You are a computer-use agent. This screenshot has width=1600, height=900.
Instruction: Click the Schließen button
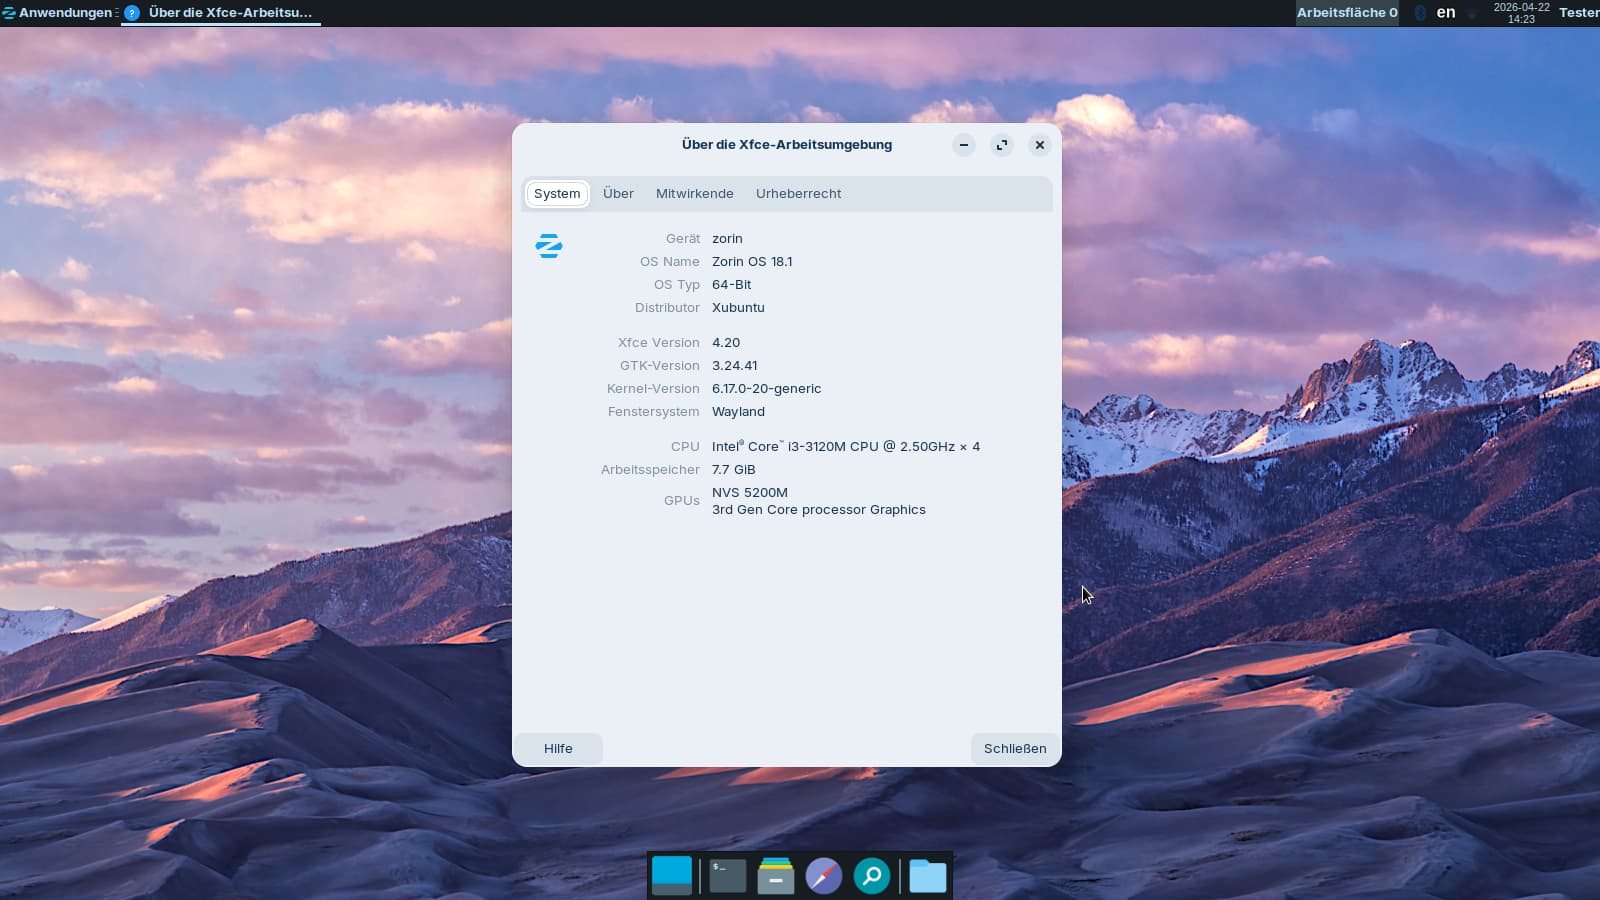[x=1014, y=749]
